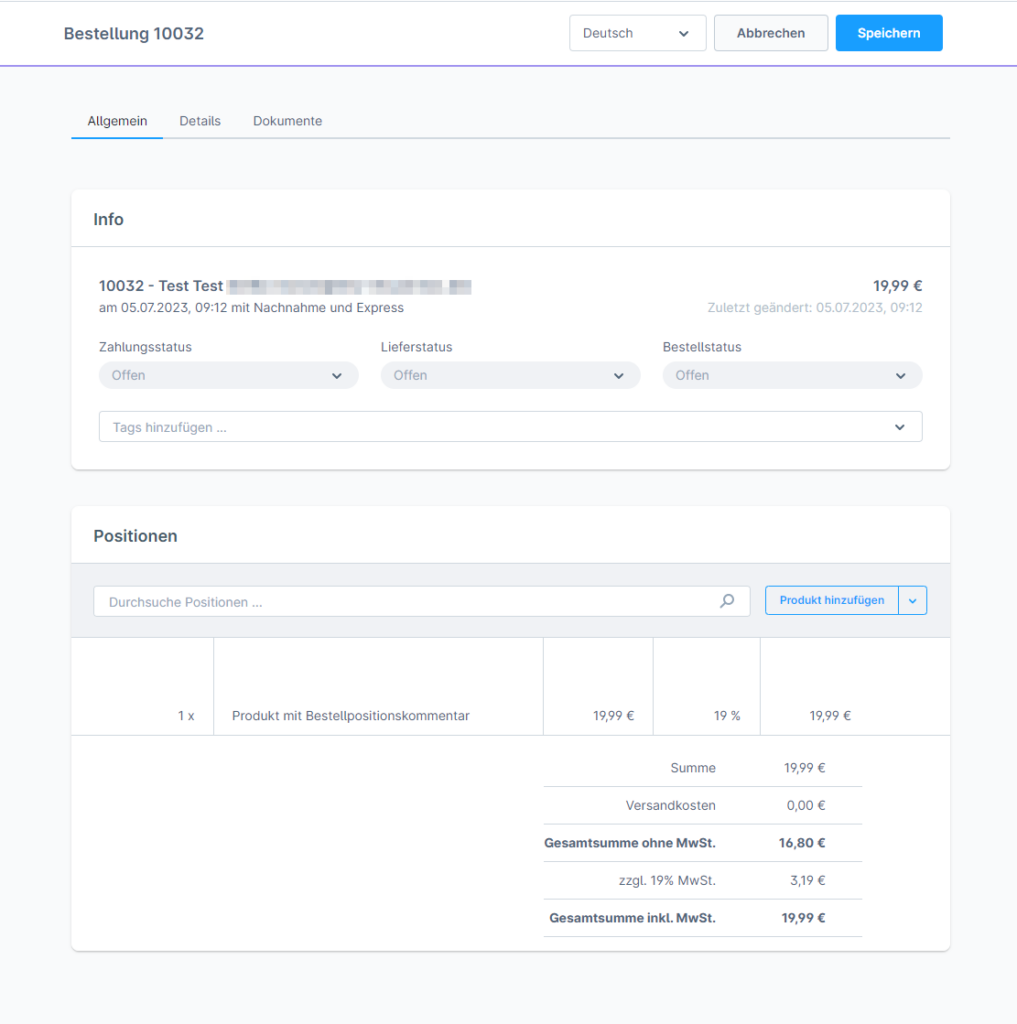
Task: Switch to the Details tab
Action: pos(200,121)
